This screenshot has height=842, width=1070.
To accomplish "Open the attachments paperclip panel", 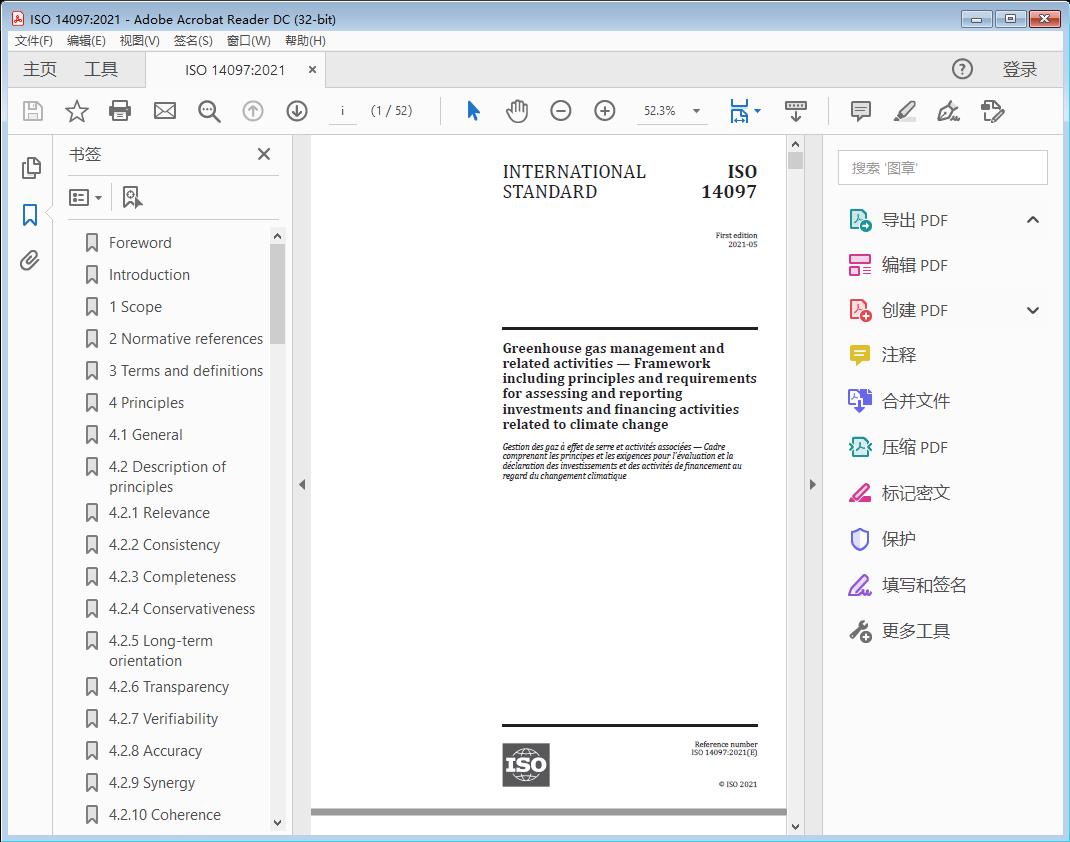I will [x=30, y=262].
